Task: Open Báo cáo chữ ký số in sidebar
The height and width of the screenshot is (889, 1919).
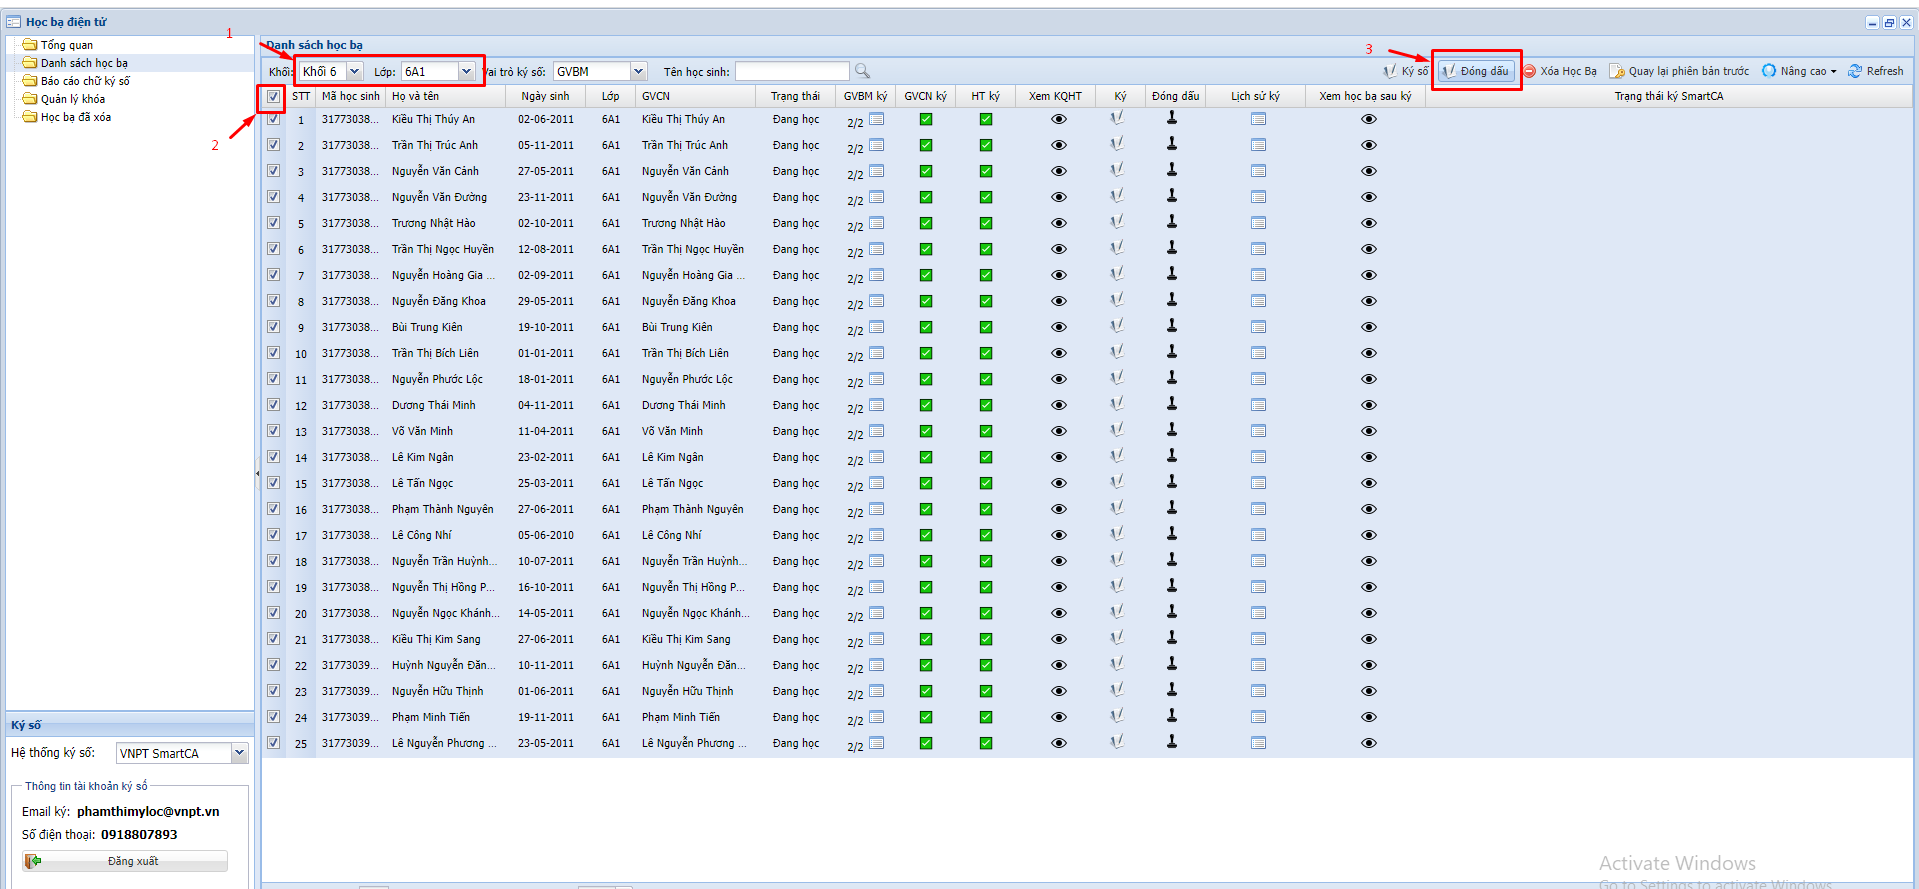Action: pos(85,81)
